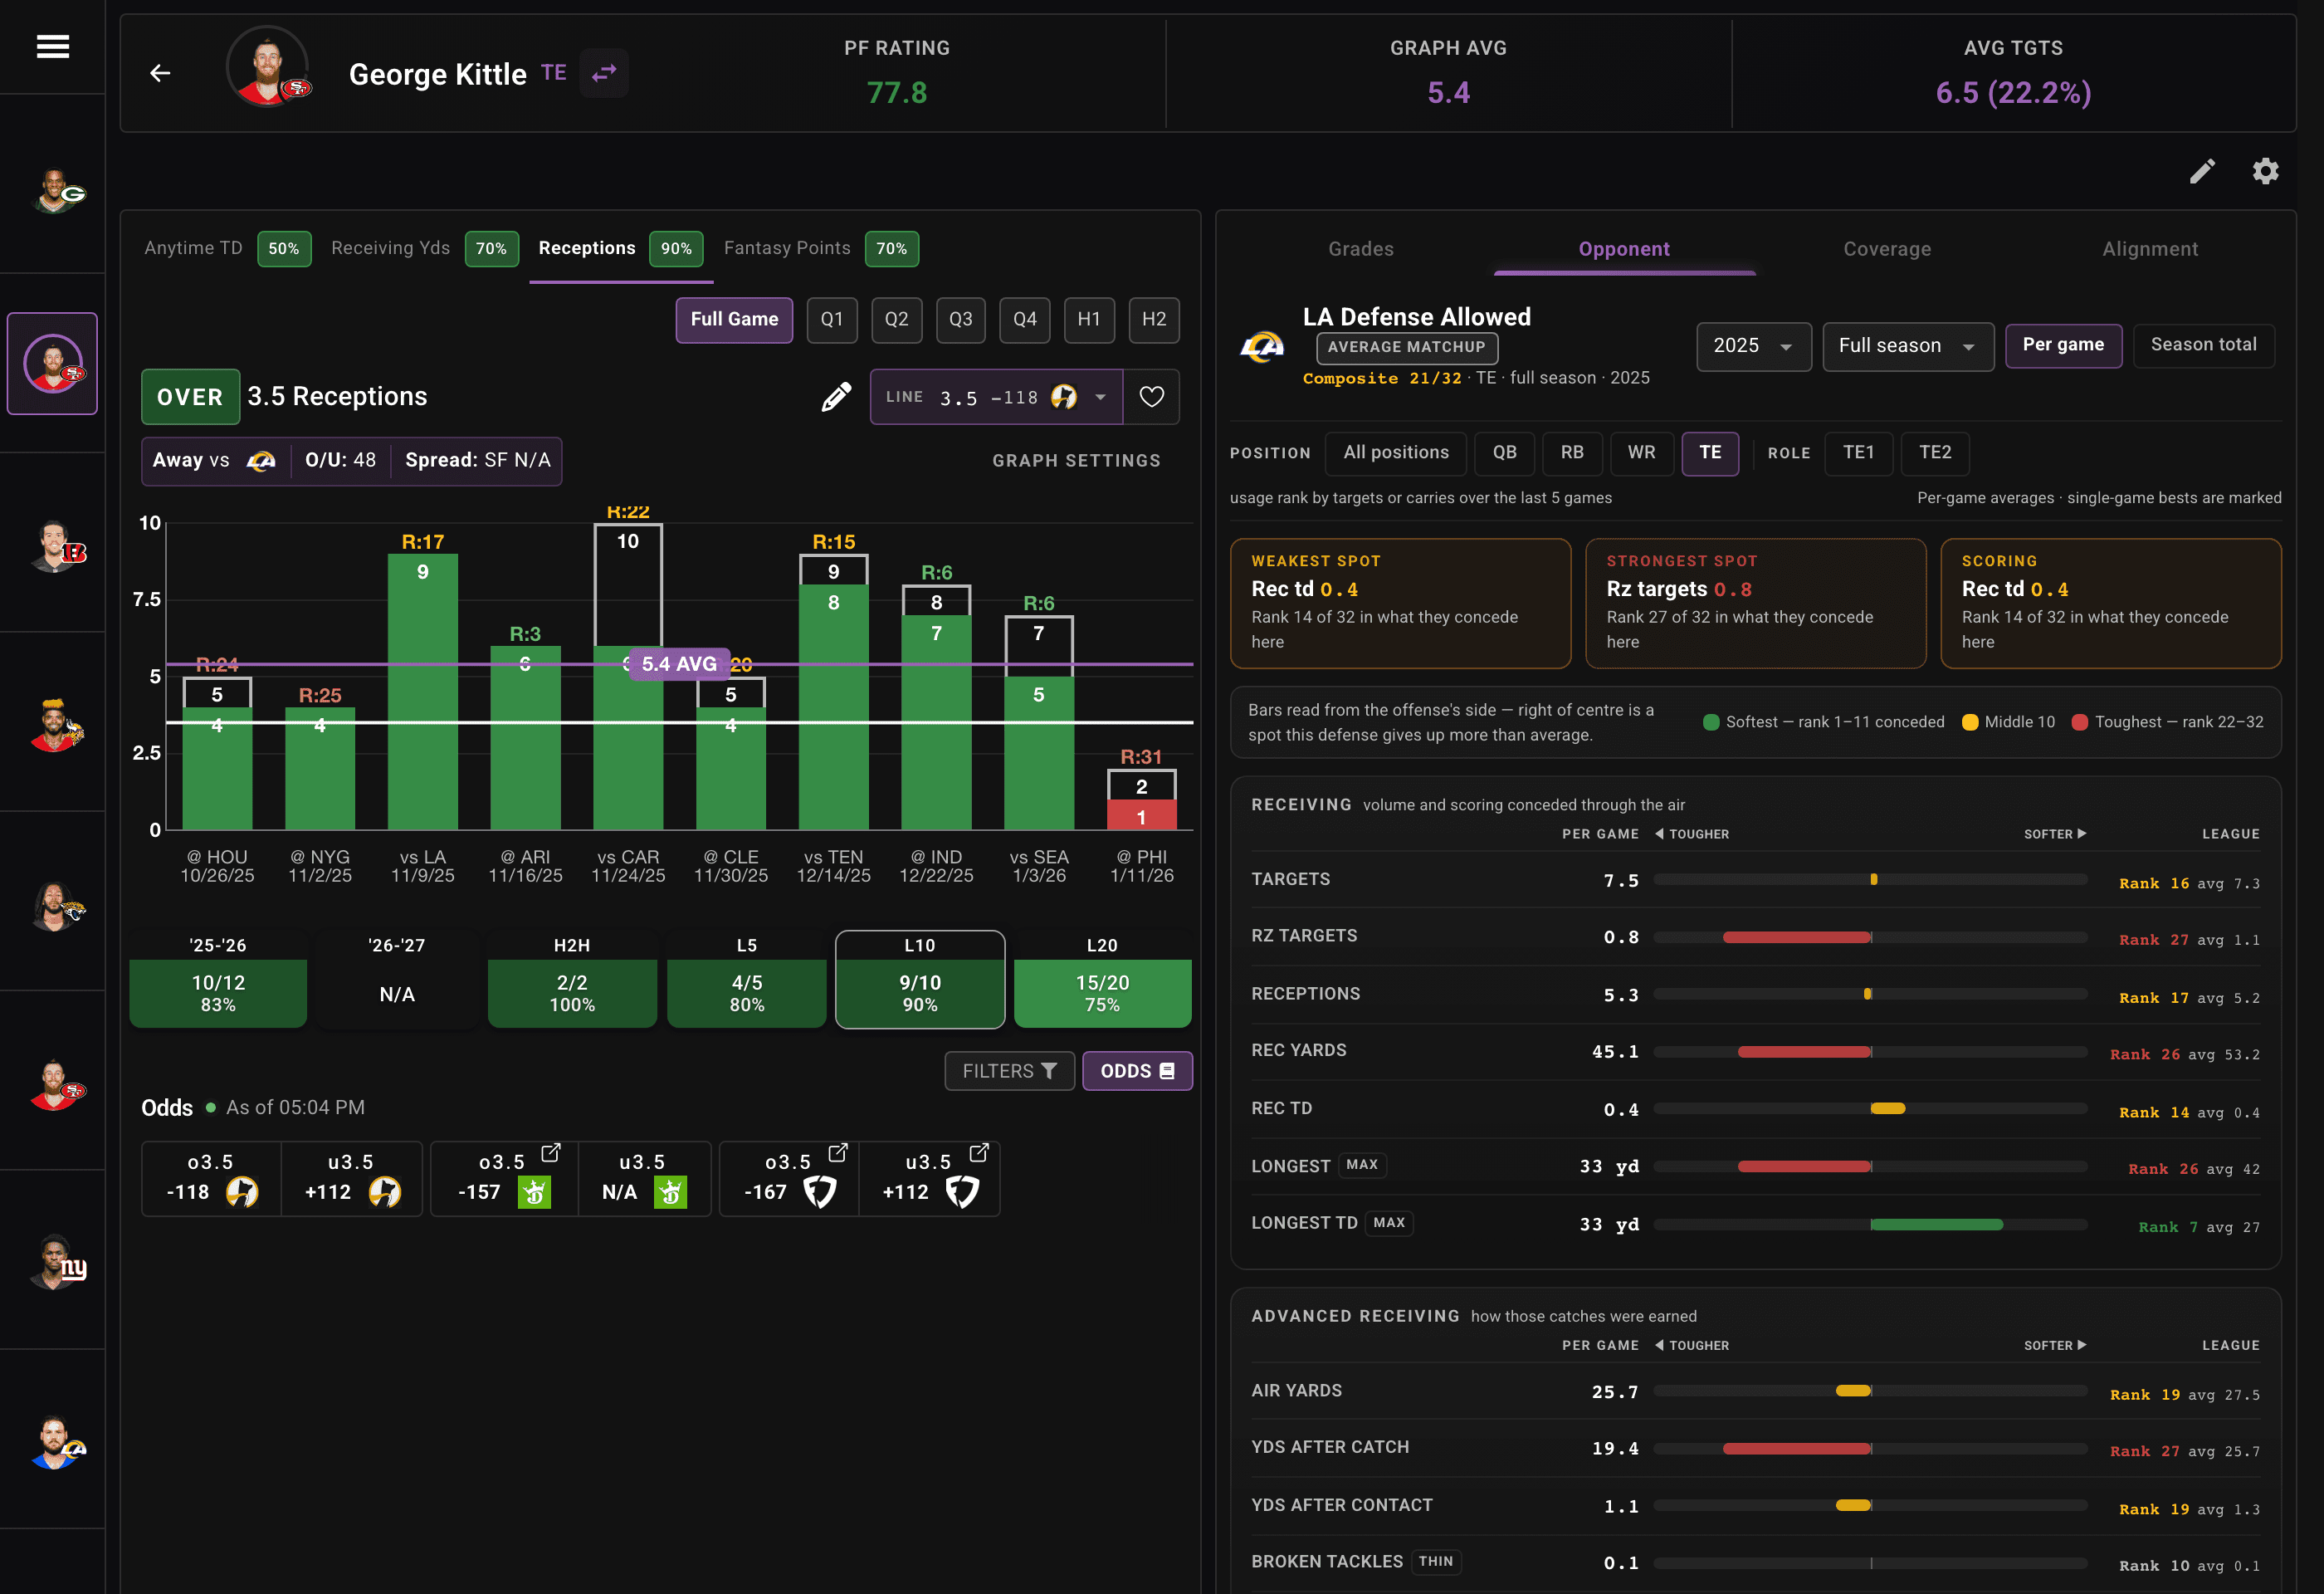Switch to the Anytime TD tab
Image resolution: width=2324 pixels, height=1594 pixels.
pyautogui.click(x=227, y=249)
